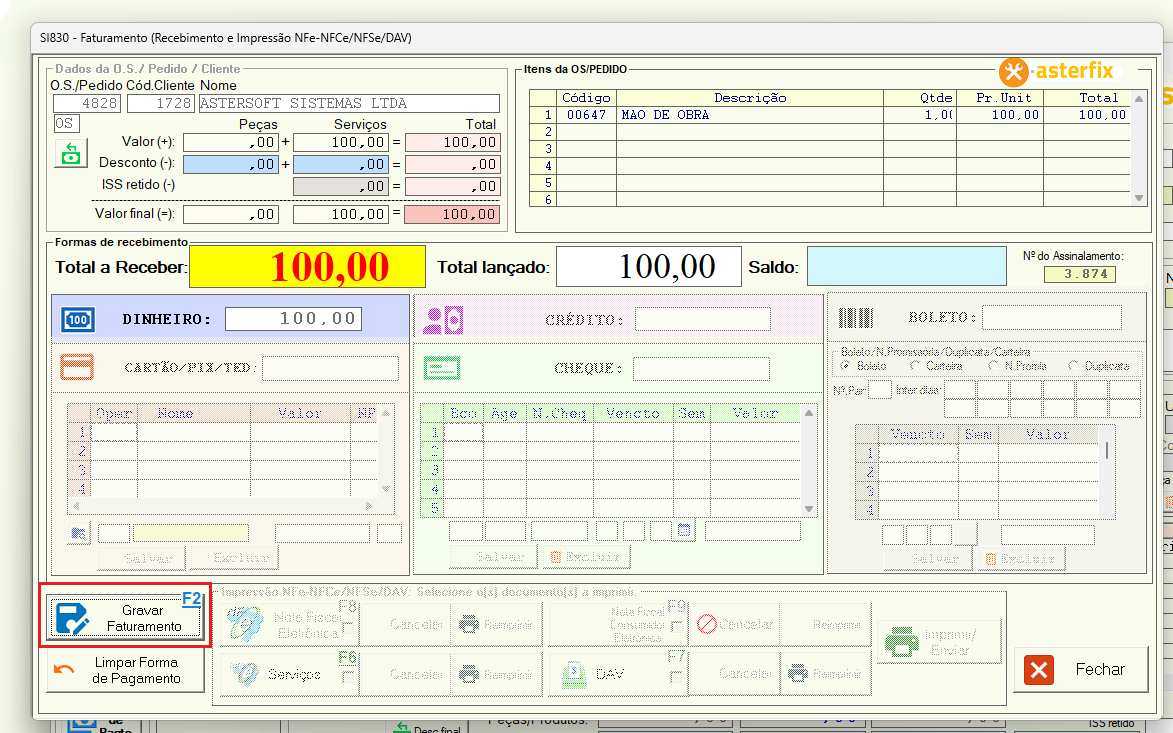Select the N Promis radio option
1173x733 pixels.
993,366
